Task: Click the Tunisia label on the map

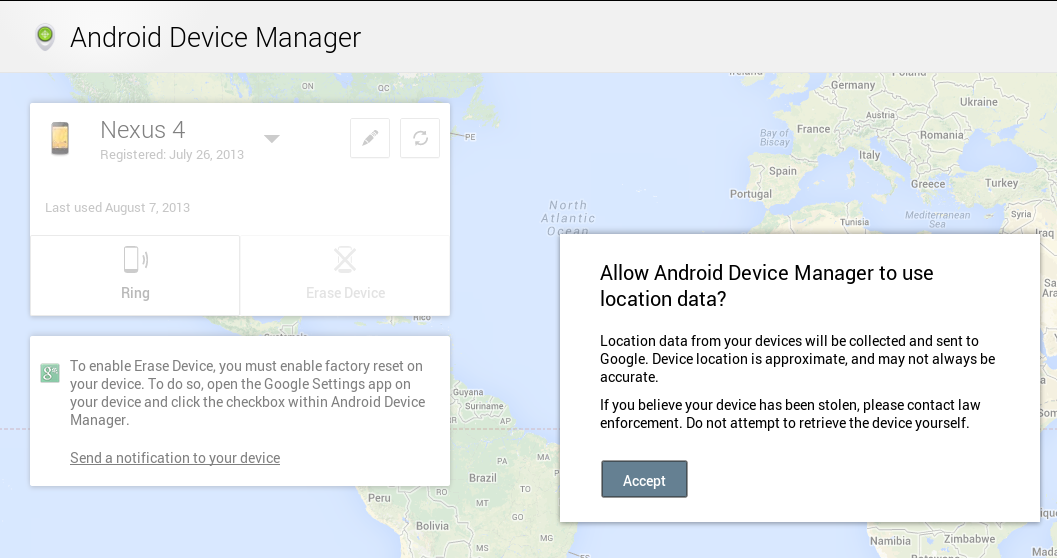Action: [x=854, y=222]
